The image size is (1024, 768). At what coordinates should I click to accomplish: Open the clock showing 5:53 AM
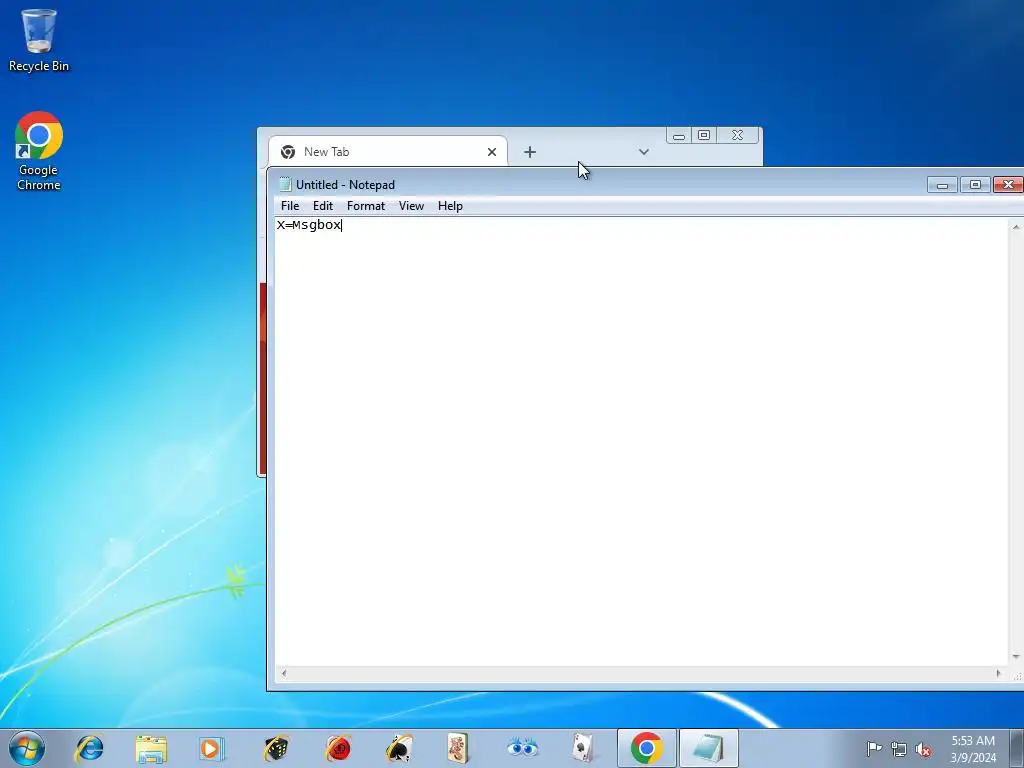coord(973,749)
